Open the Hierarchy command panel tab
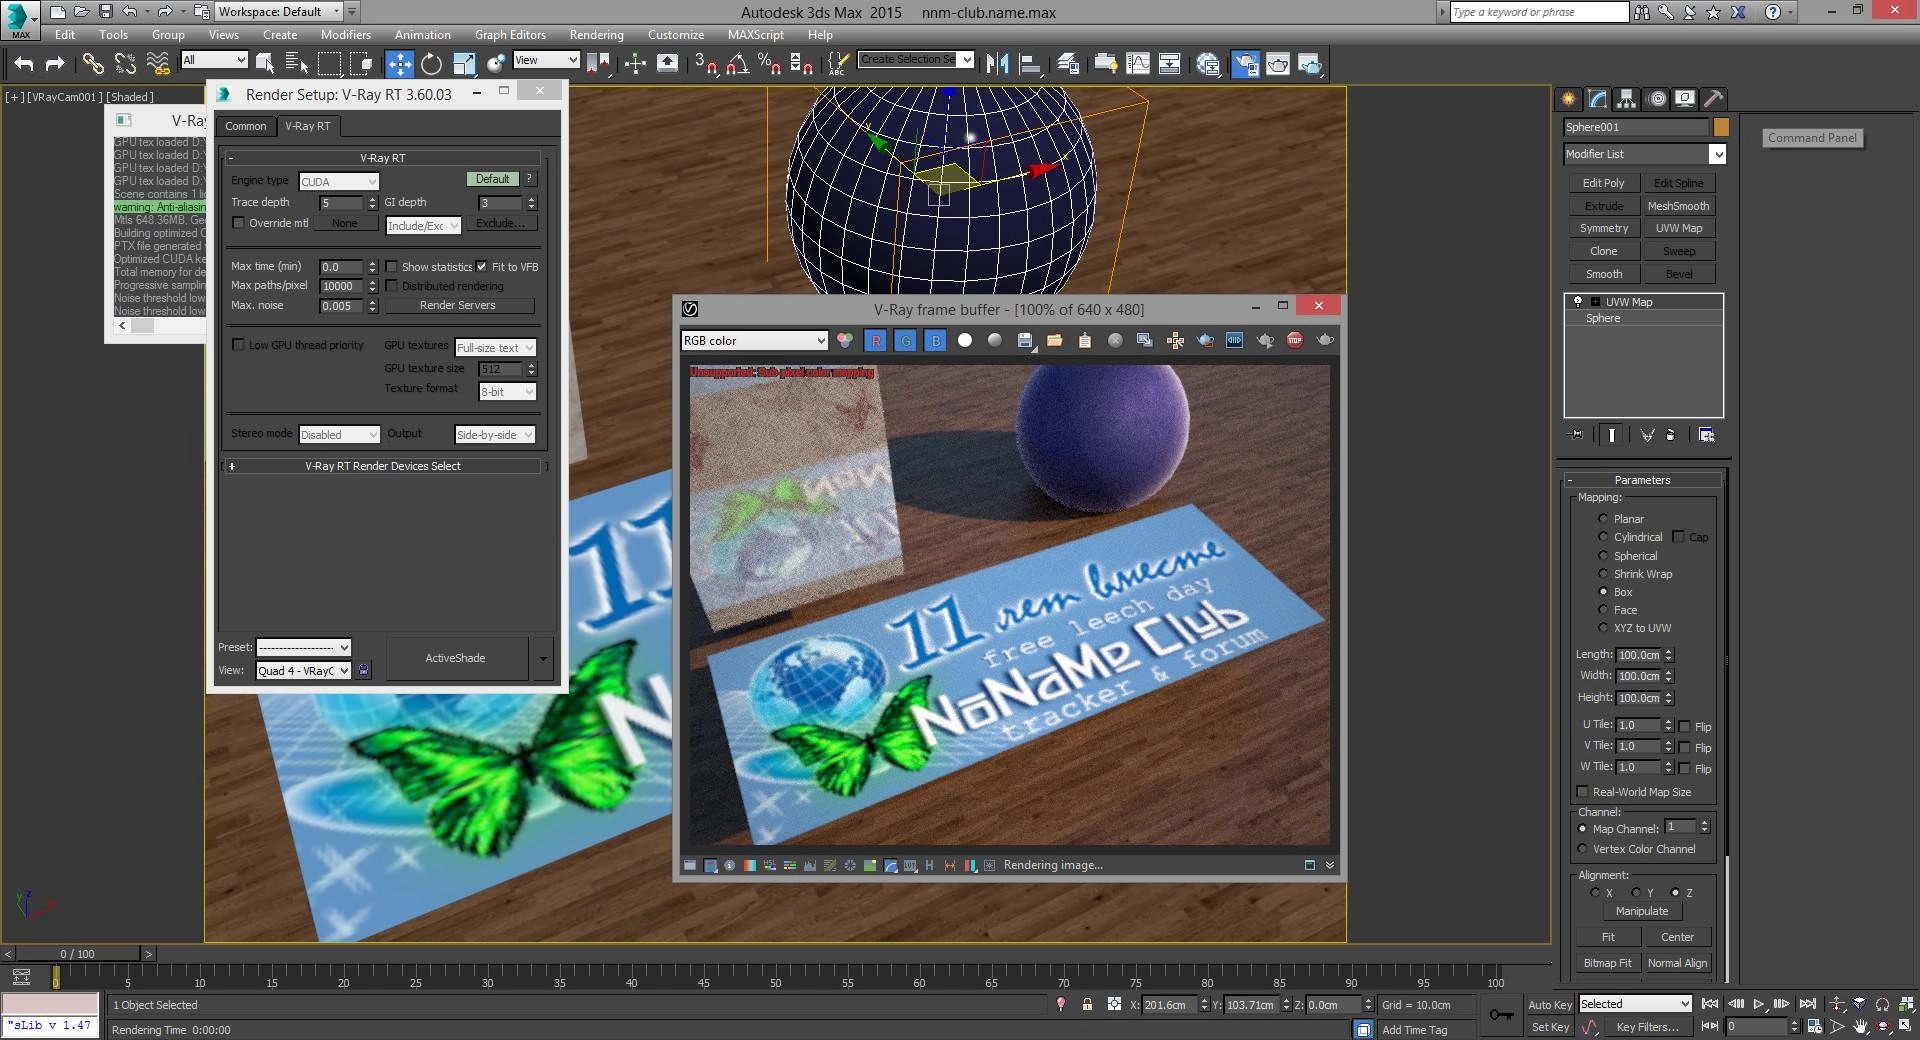 coord(1627,99)
